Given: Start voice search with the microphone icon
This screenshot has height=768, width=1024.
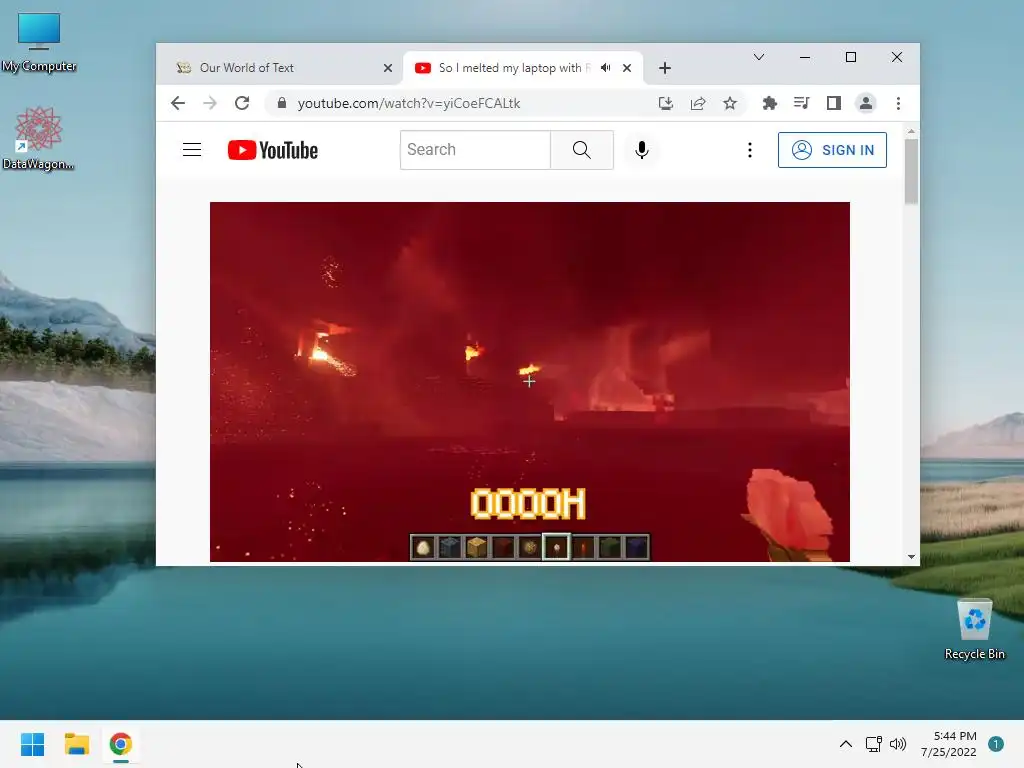Looking at the screenshot, I should coord(642,150).
